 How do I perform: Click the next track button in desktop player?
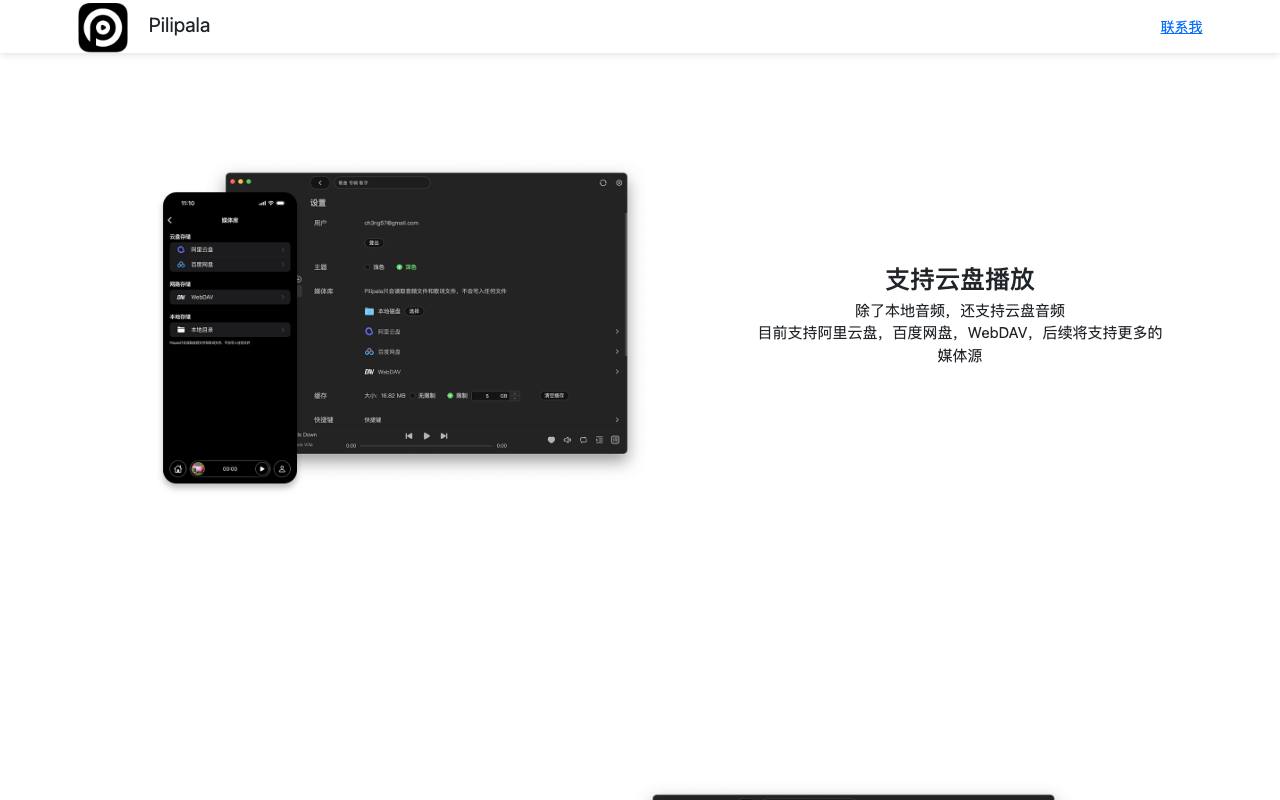[x=444, y=436]
